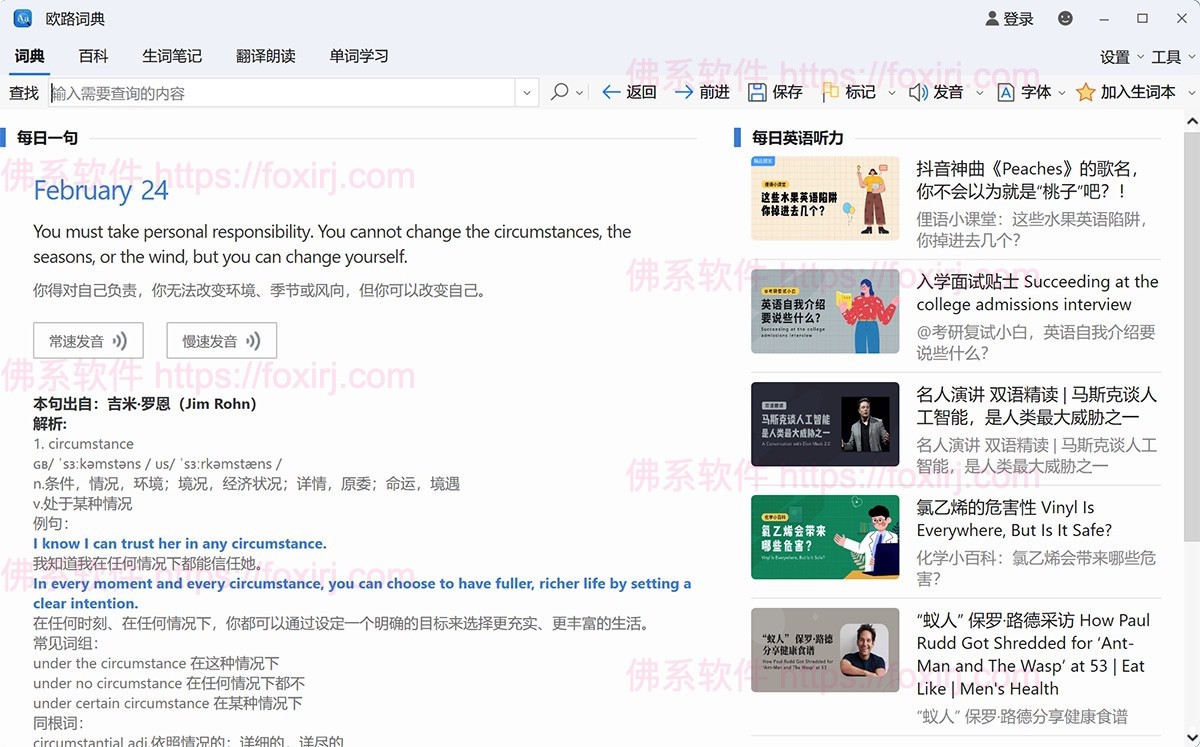This screenshot has height=747, width=1200.
Task: Click the magnifier search icon
Action: point(560,92)
